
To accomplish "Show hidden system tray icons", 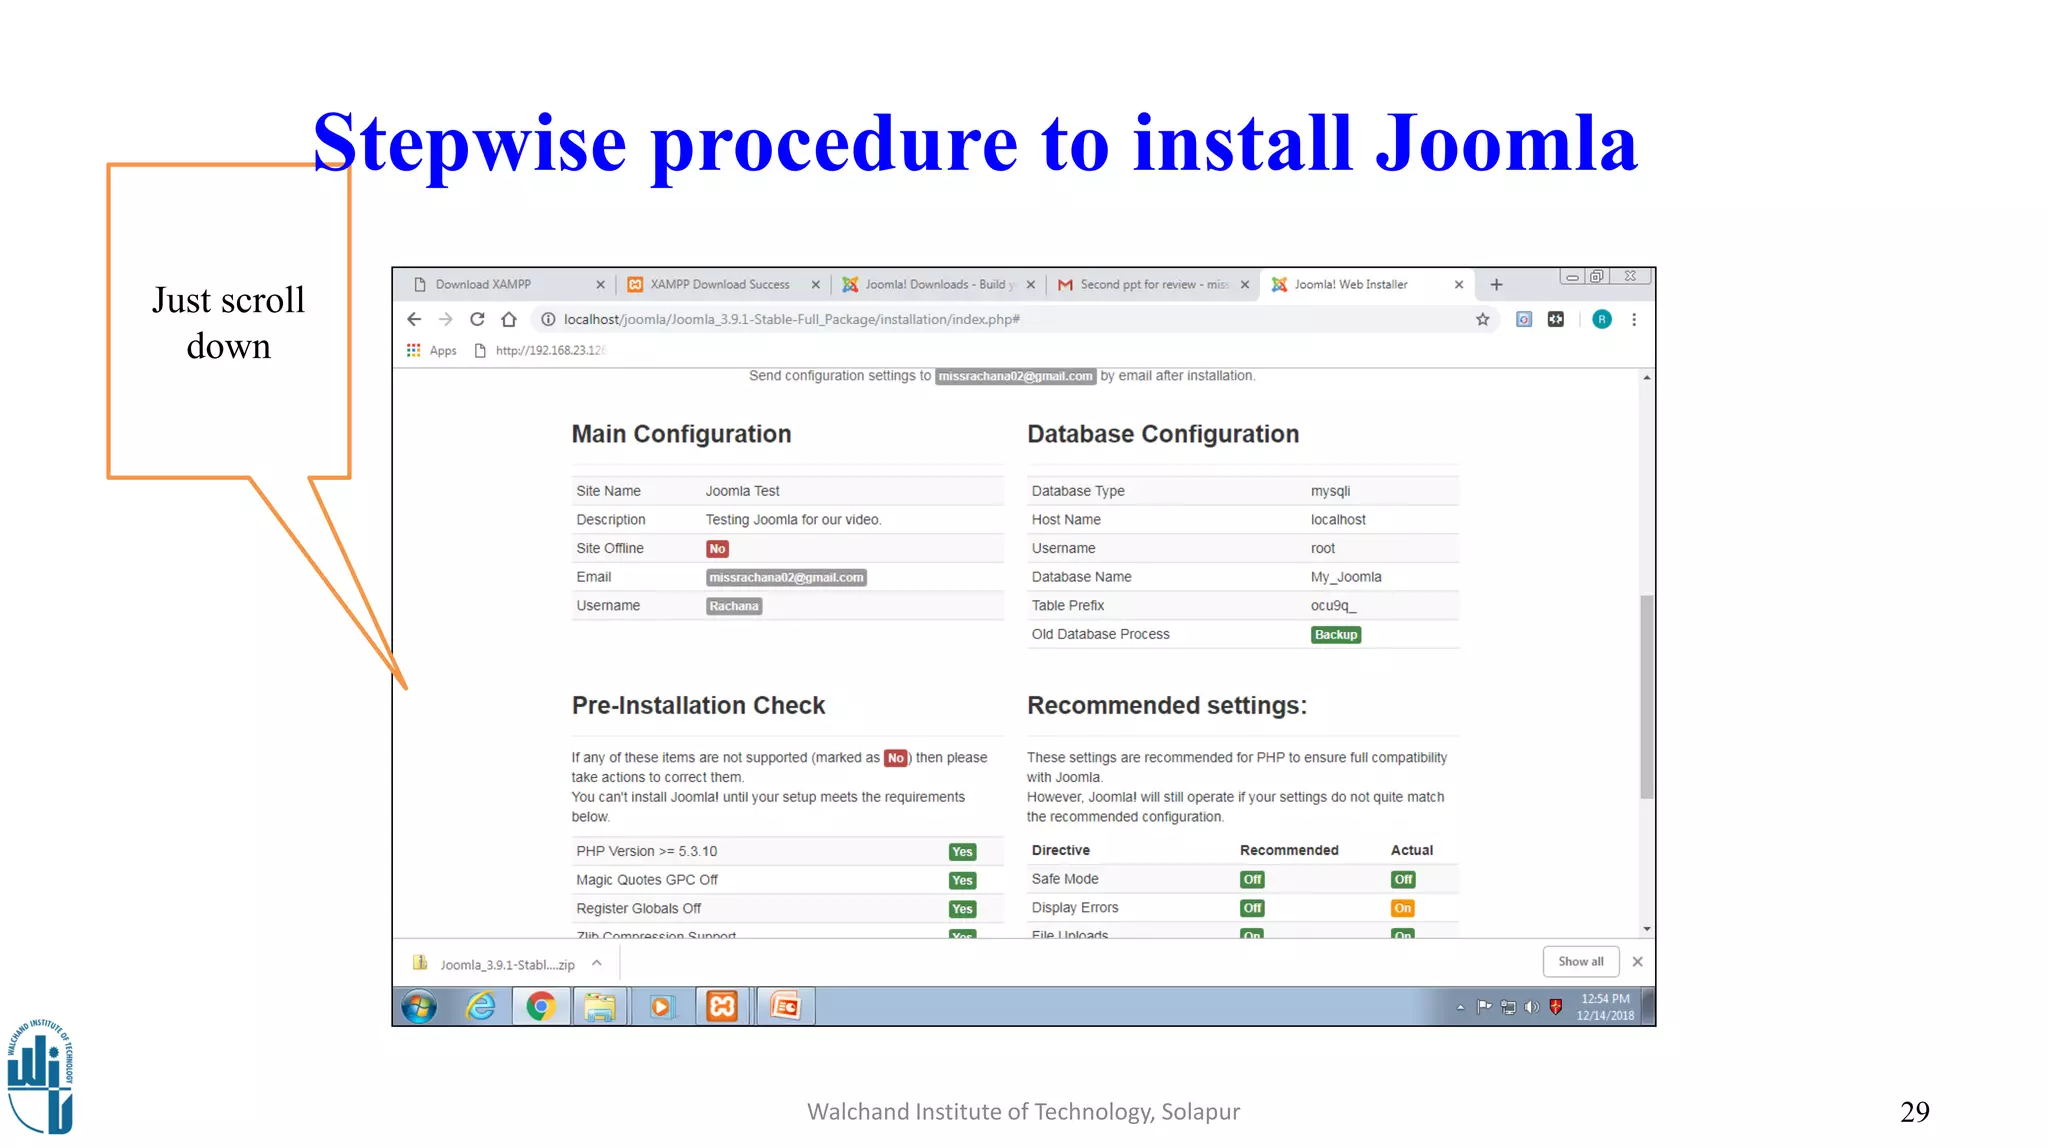I will [1460, 1007].
